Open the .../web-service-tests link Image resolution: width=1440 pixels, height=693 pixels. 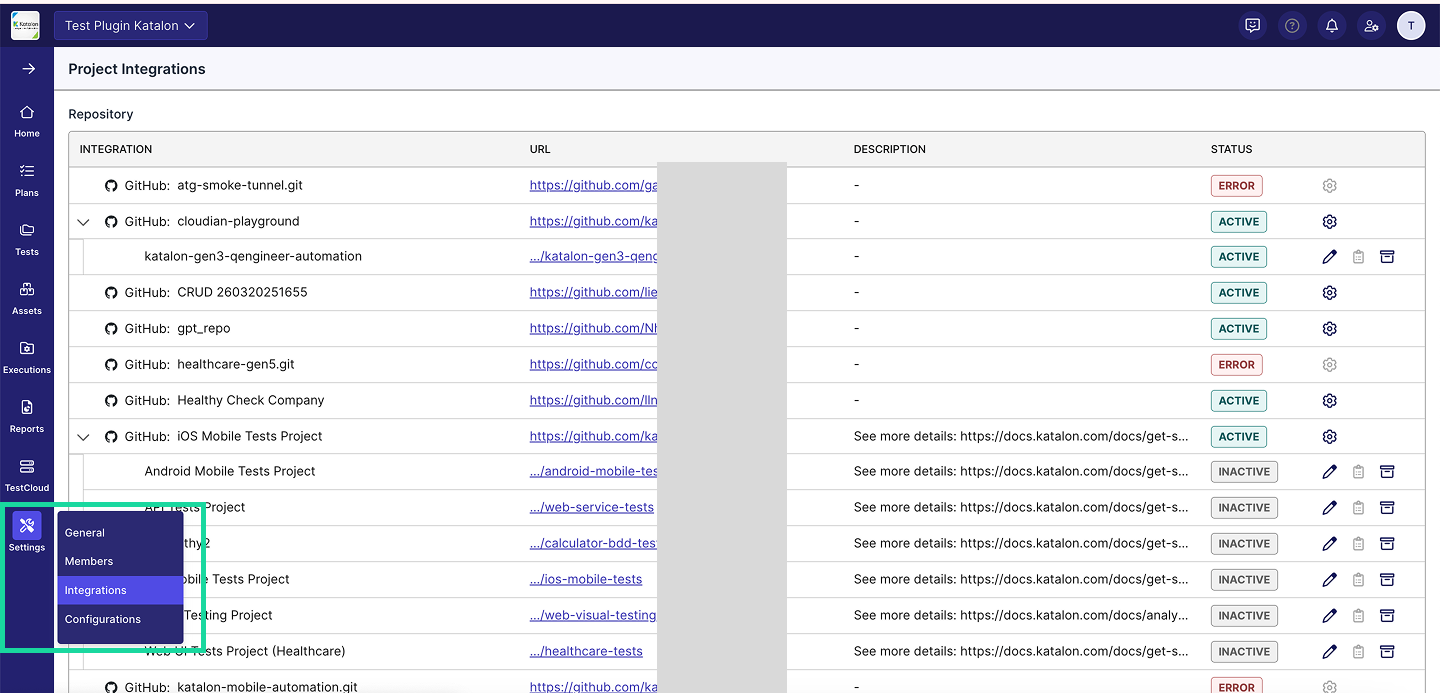click(592, 508)
